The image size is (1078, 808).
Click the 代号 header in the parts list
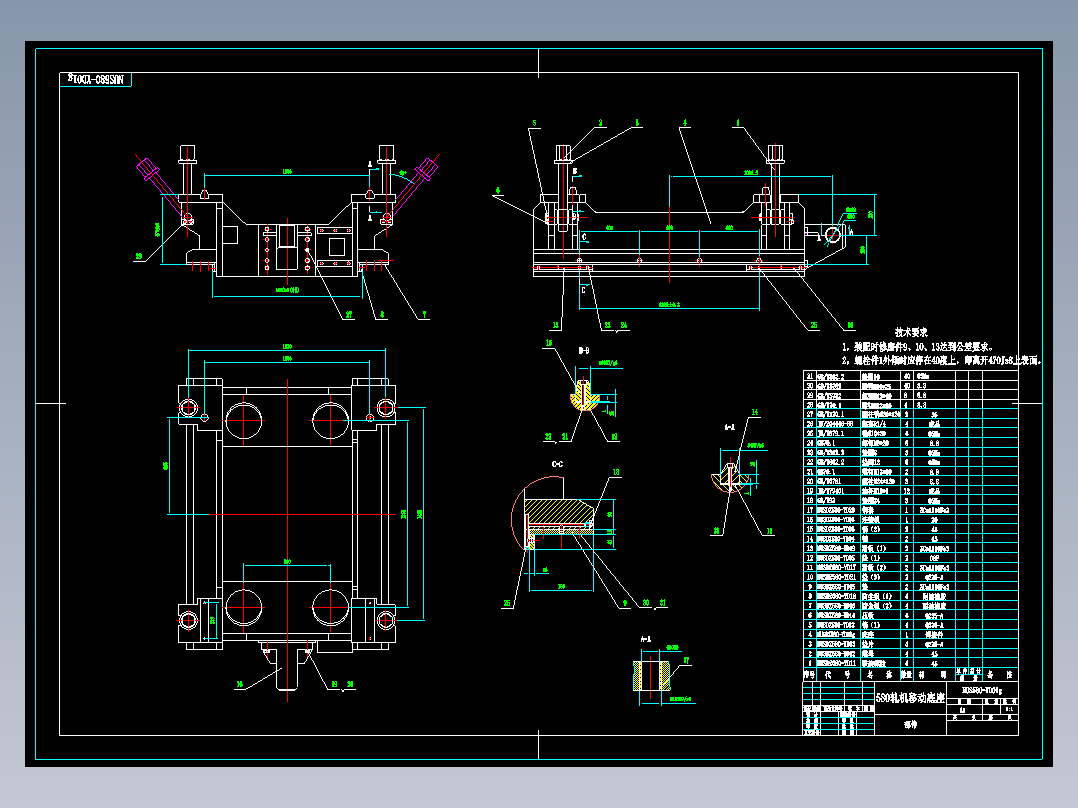838,675
